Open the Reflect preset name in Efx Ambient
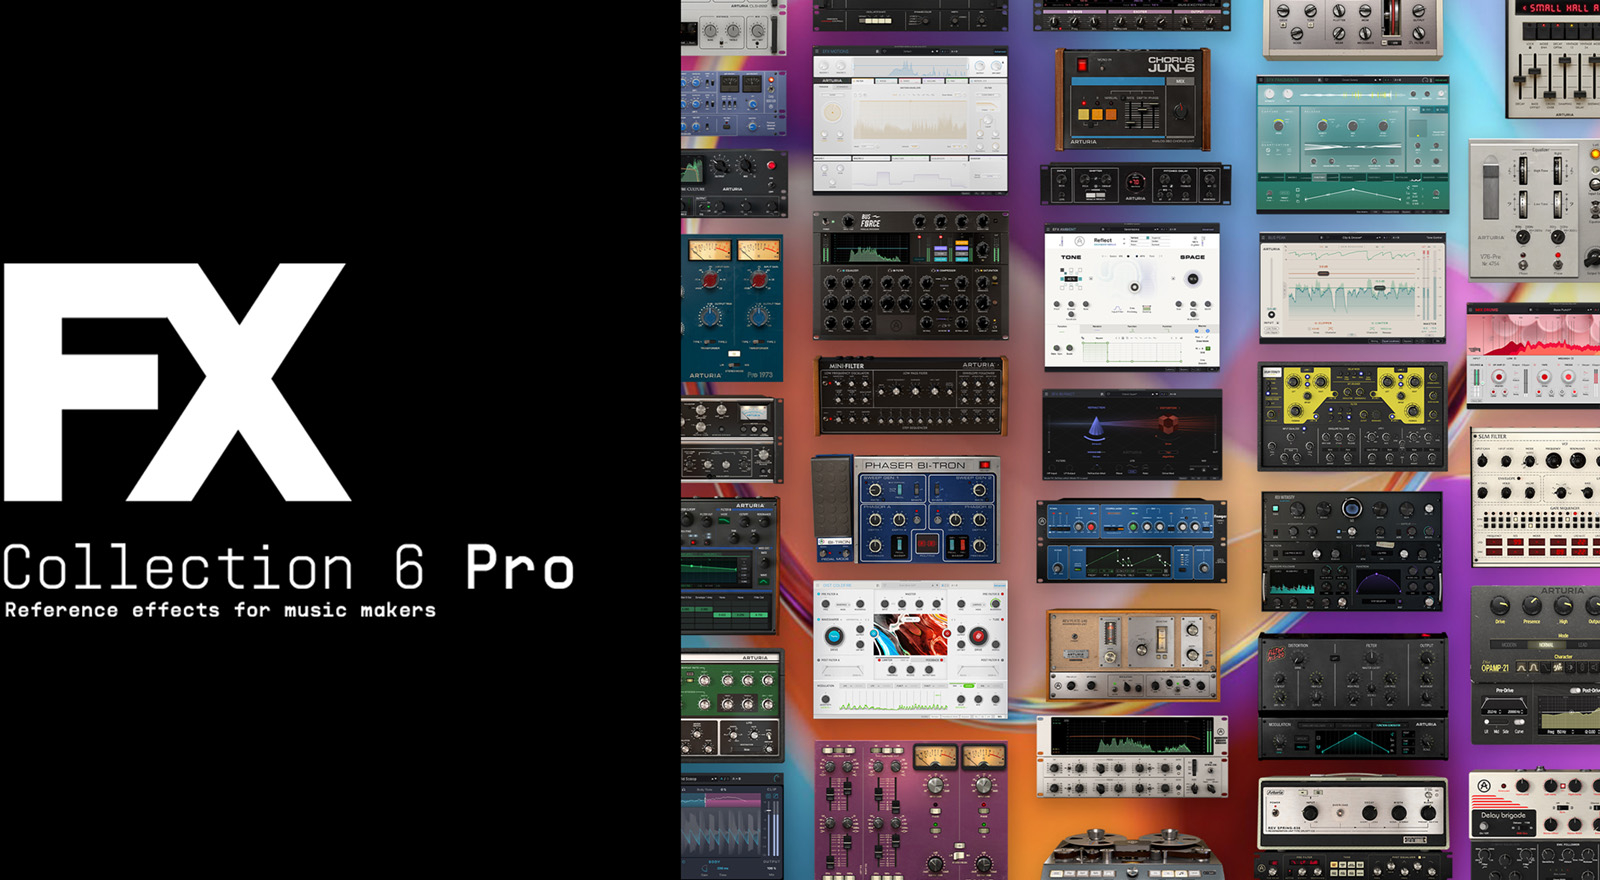The image size is (1600, 880). pyautogui.click(x=1102, y=240)
